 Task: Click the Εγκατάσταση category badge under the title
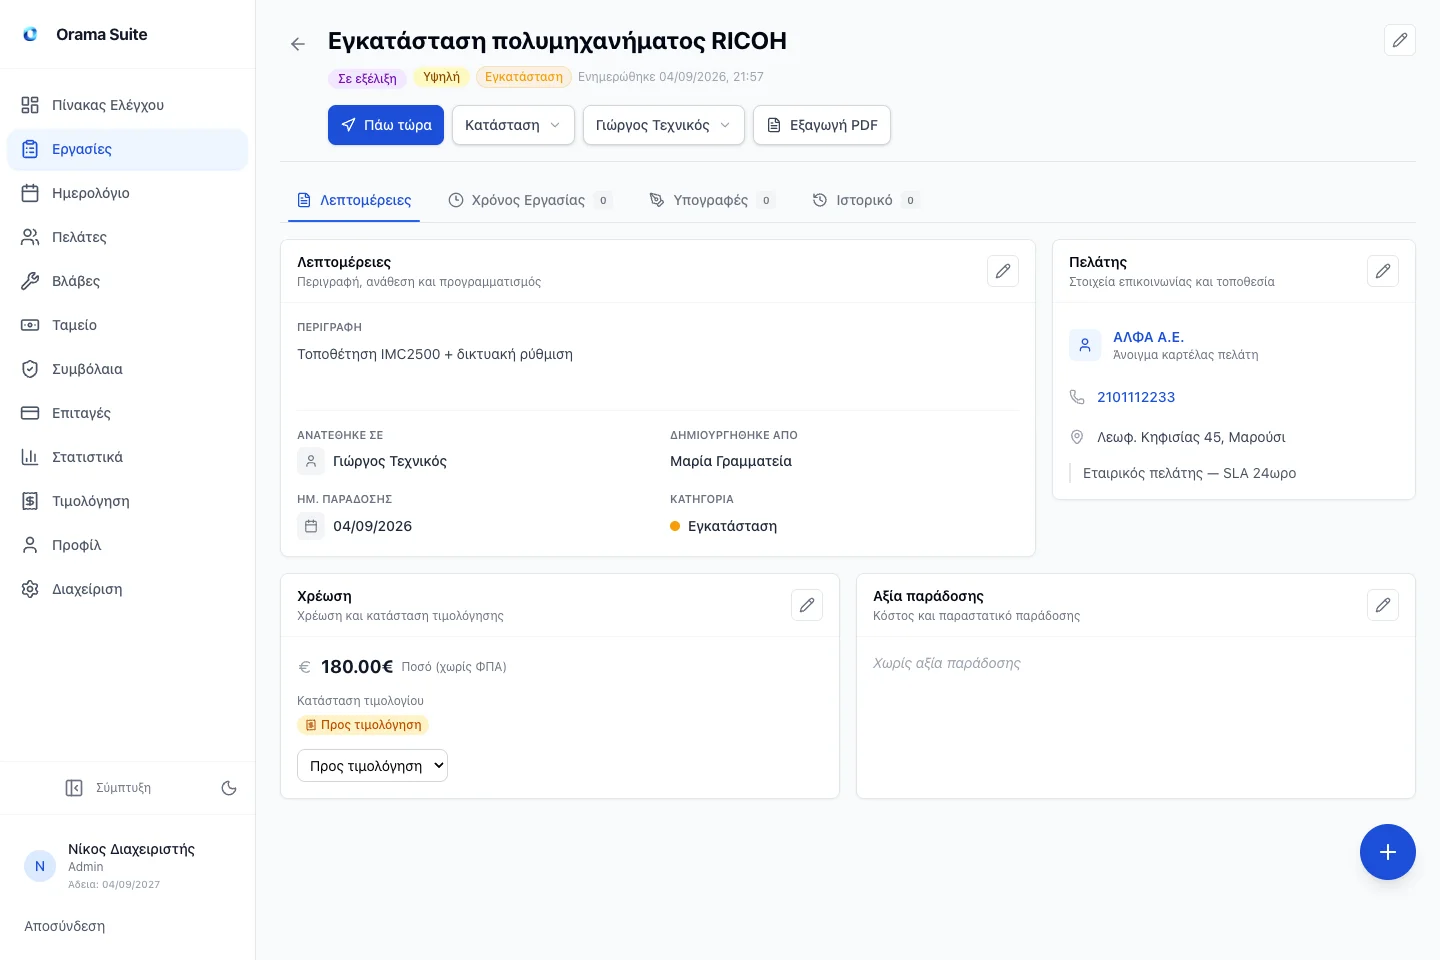coord(524,77)
